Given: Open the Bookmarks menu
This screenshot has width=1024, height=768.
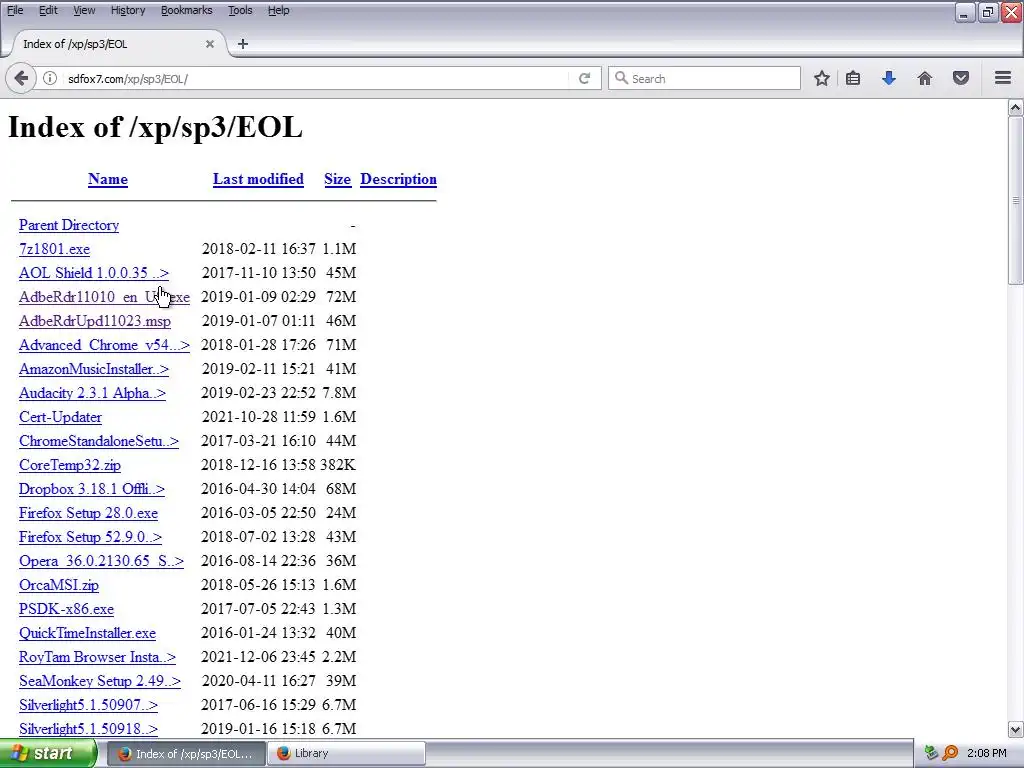Looking at the screenshot, I should click(186, 10).
